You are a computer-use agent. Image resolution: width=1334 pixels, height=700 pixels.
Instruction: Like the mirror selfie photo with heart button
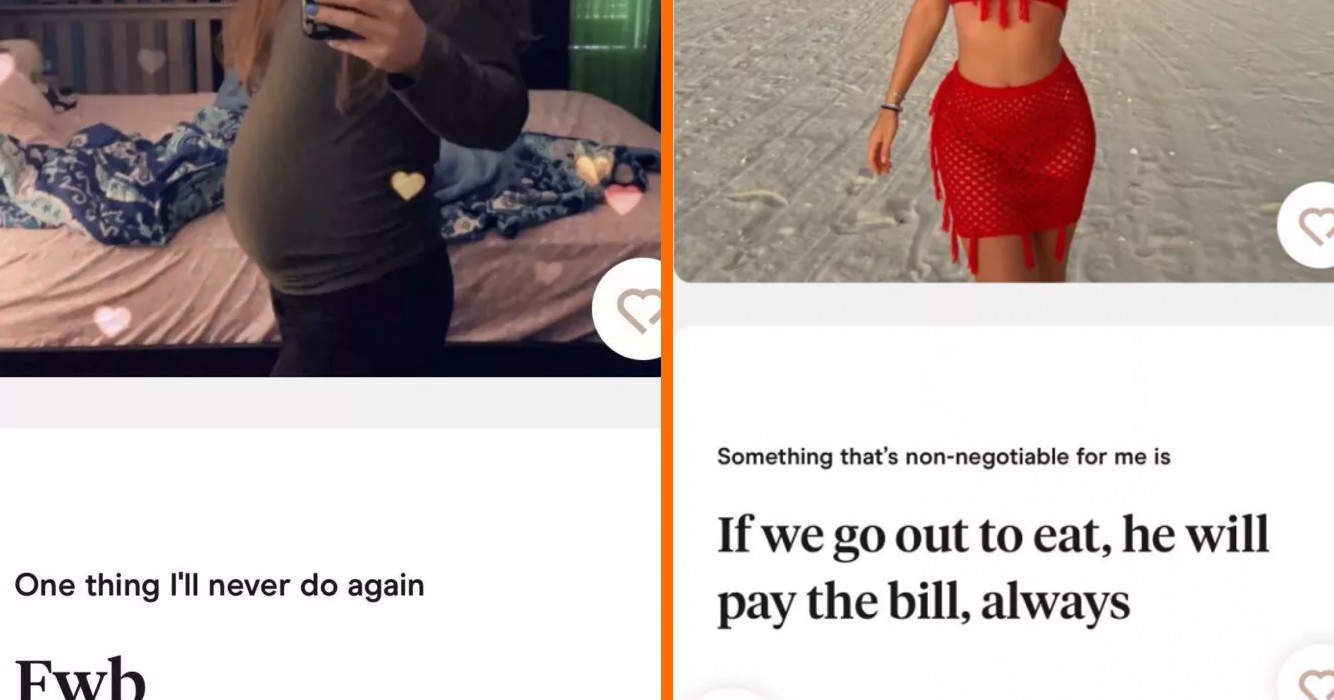[x=627, y=309]
